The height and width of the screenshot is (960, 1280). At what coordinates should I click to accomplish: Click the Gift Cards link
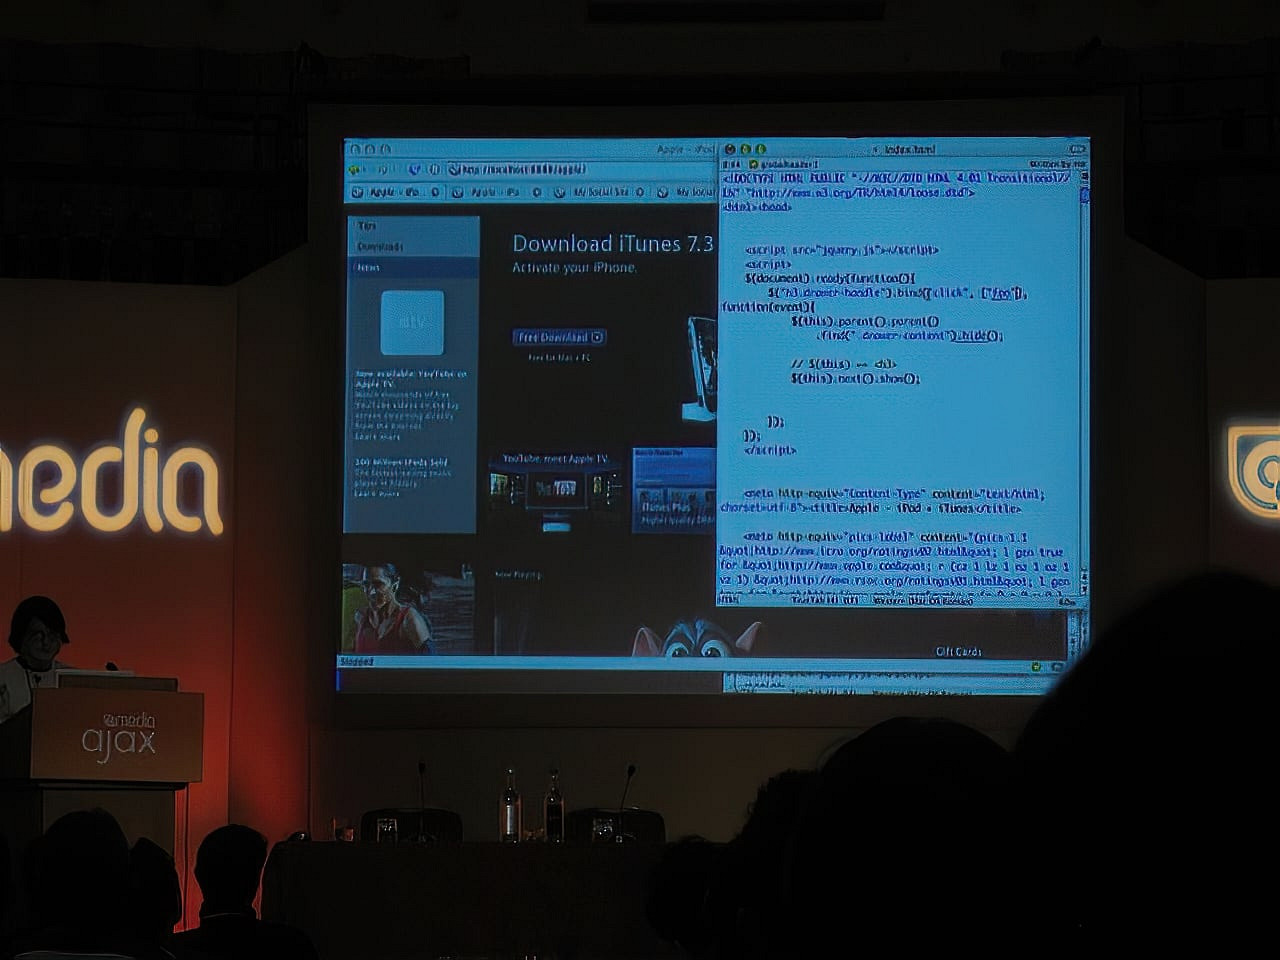[x=957, y=652]
